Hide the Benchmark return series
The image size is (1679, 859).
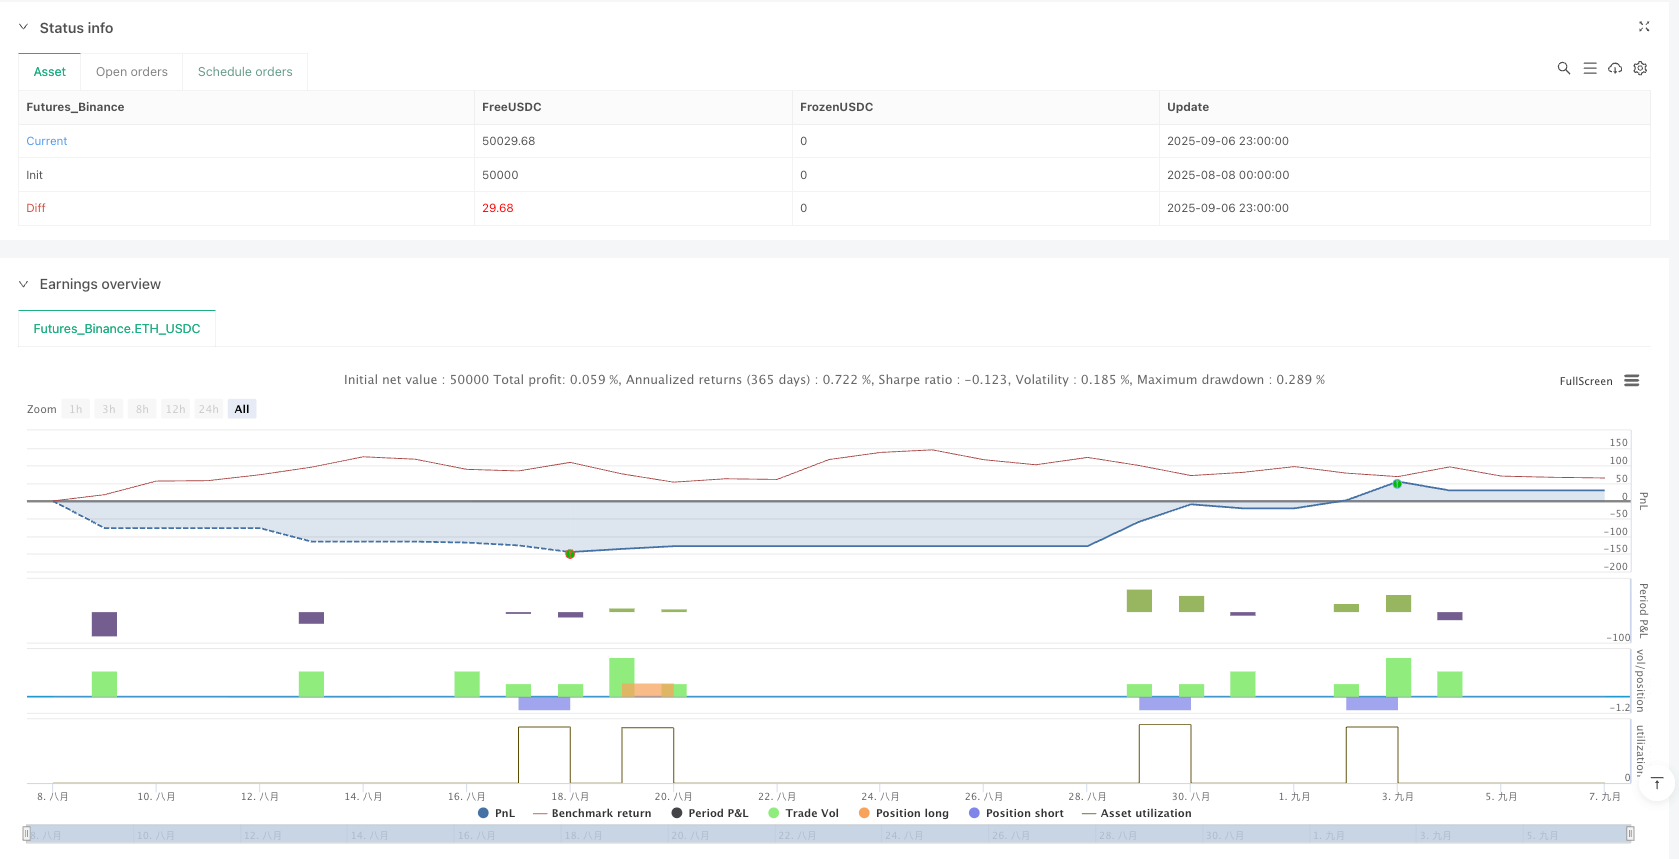click(x=592, y=813)
